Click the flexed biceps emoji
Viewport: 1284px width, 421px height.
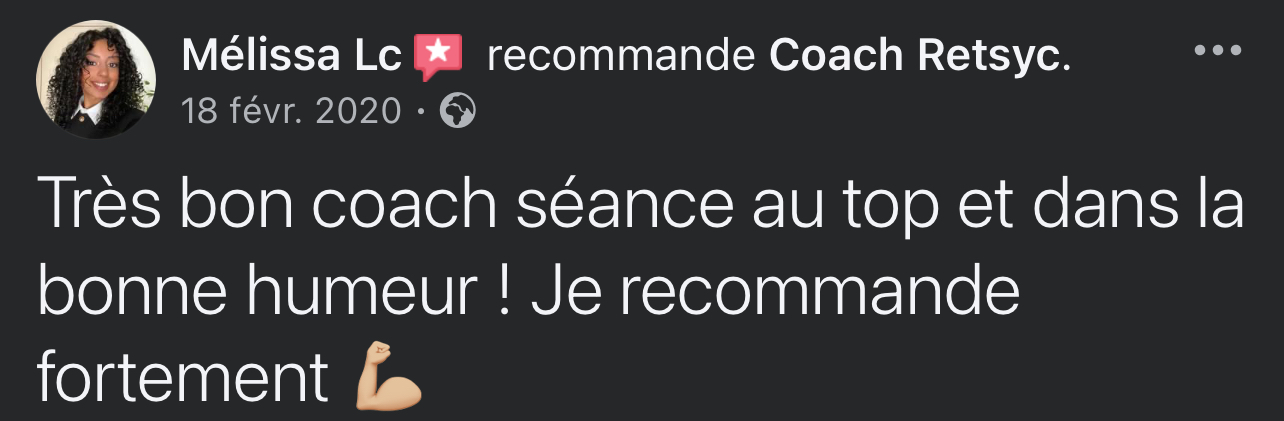[388, 376]
